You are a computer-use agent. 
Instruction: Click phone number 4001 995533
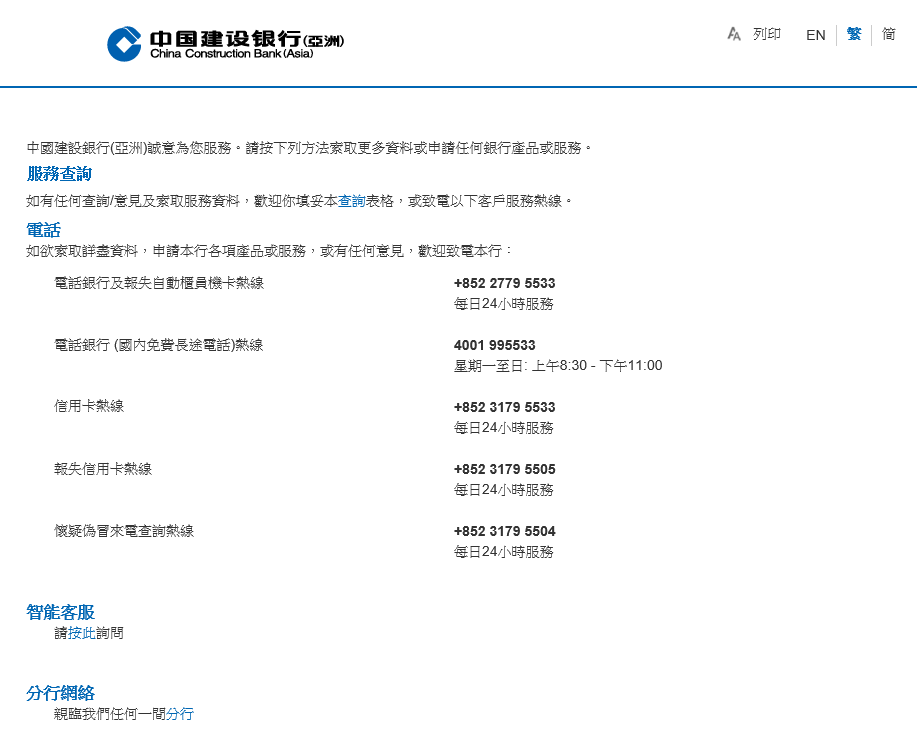(495, 346)
